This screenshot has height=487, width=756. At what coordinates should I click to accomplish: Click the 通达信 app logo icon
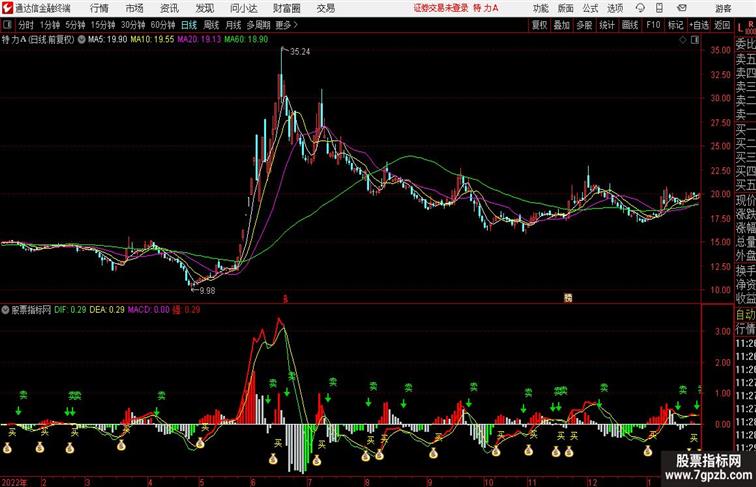7,8
